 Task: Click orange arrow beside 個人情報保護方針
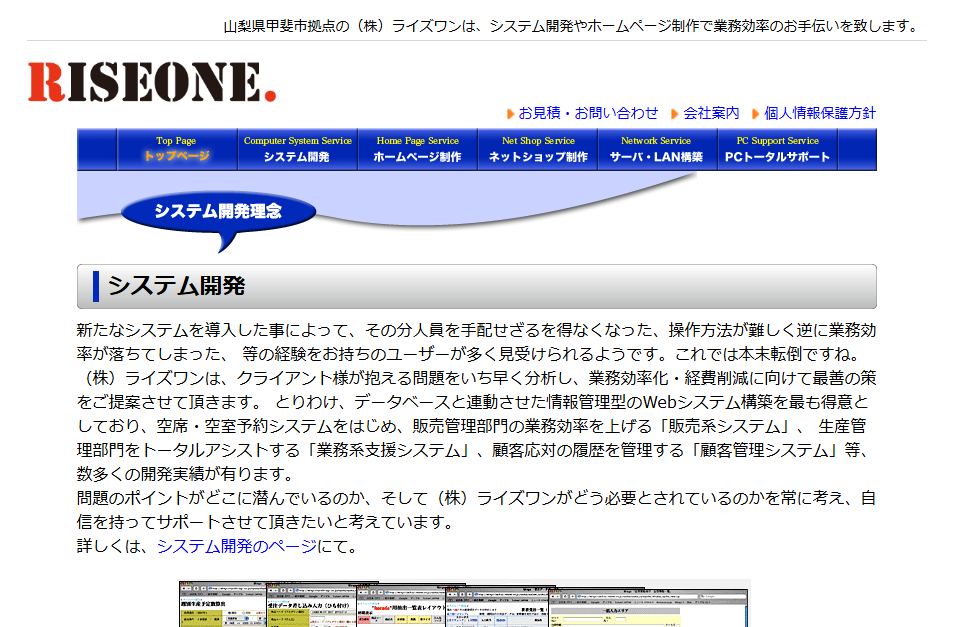point(755,114)
